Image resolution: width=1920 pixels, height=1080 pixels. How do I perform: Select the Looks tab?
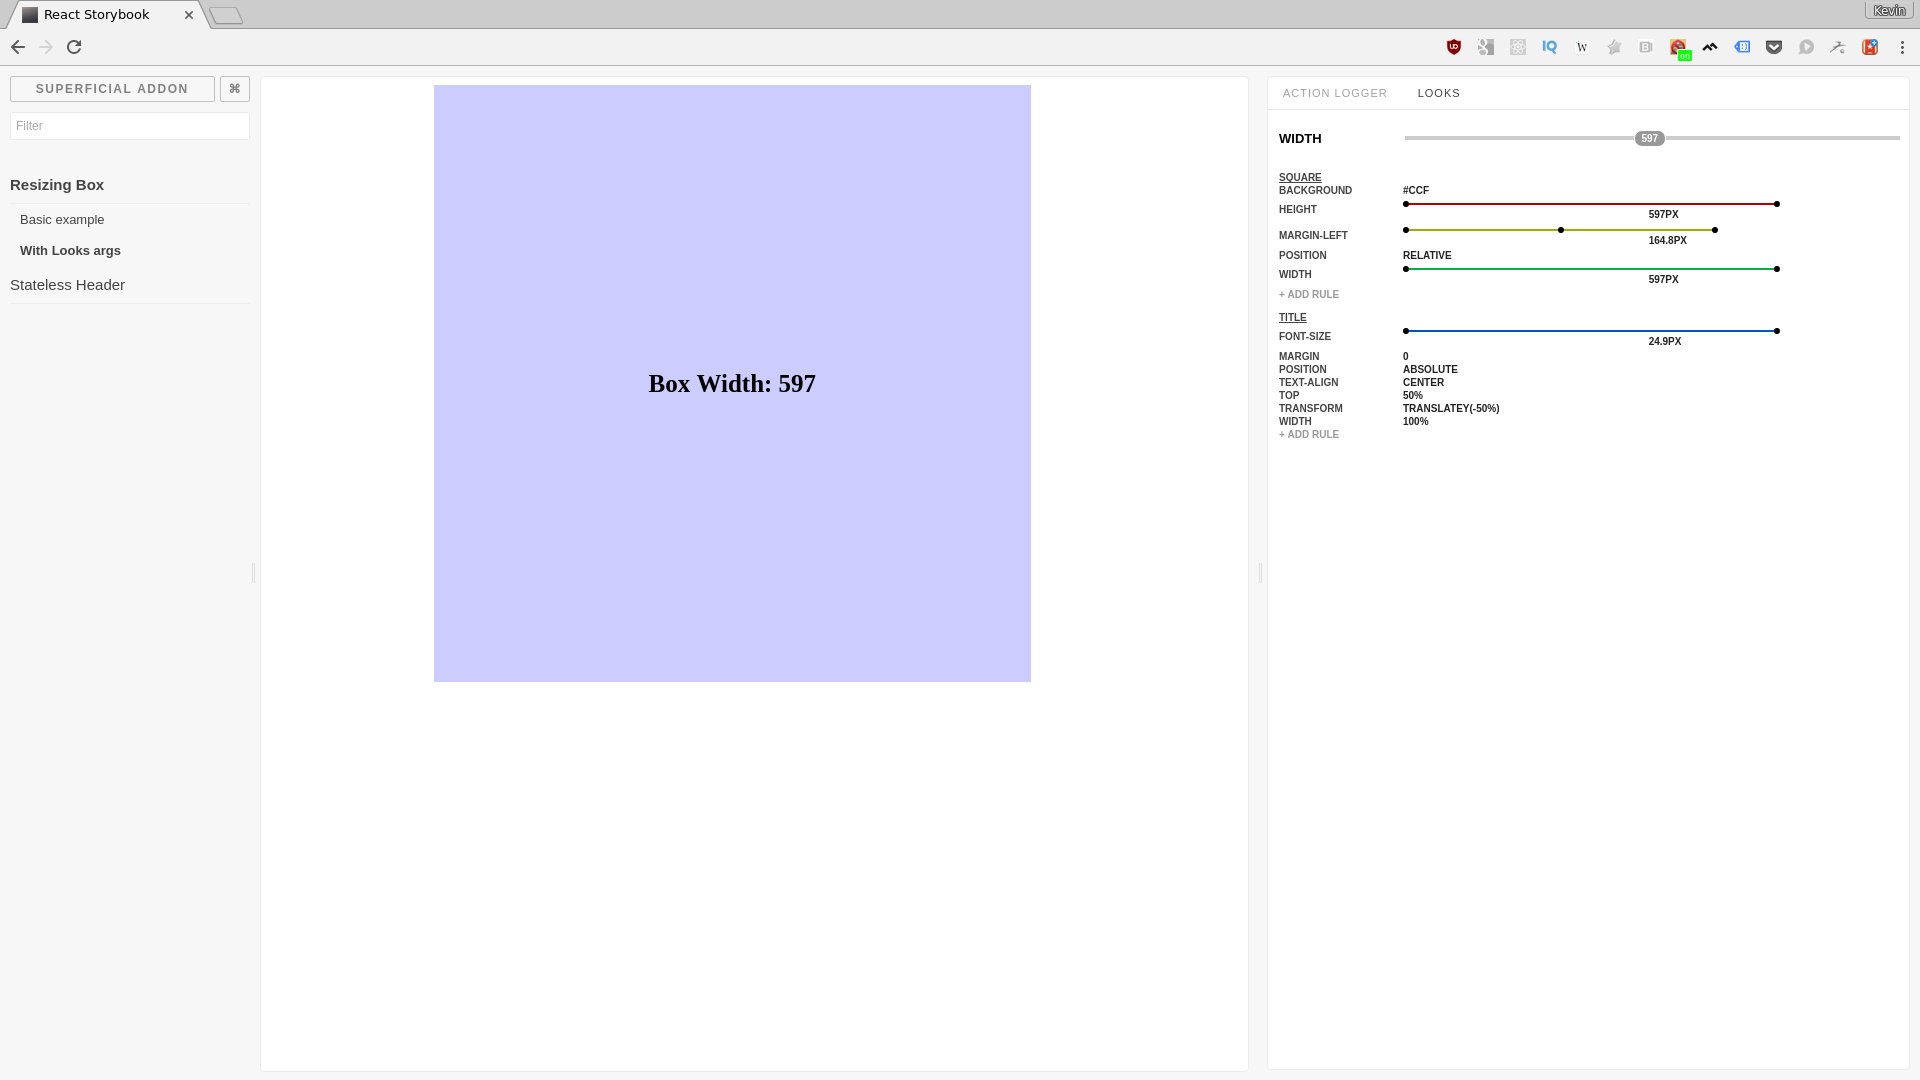tap(1438, 93)
